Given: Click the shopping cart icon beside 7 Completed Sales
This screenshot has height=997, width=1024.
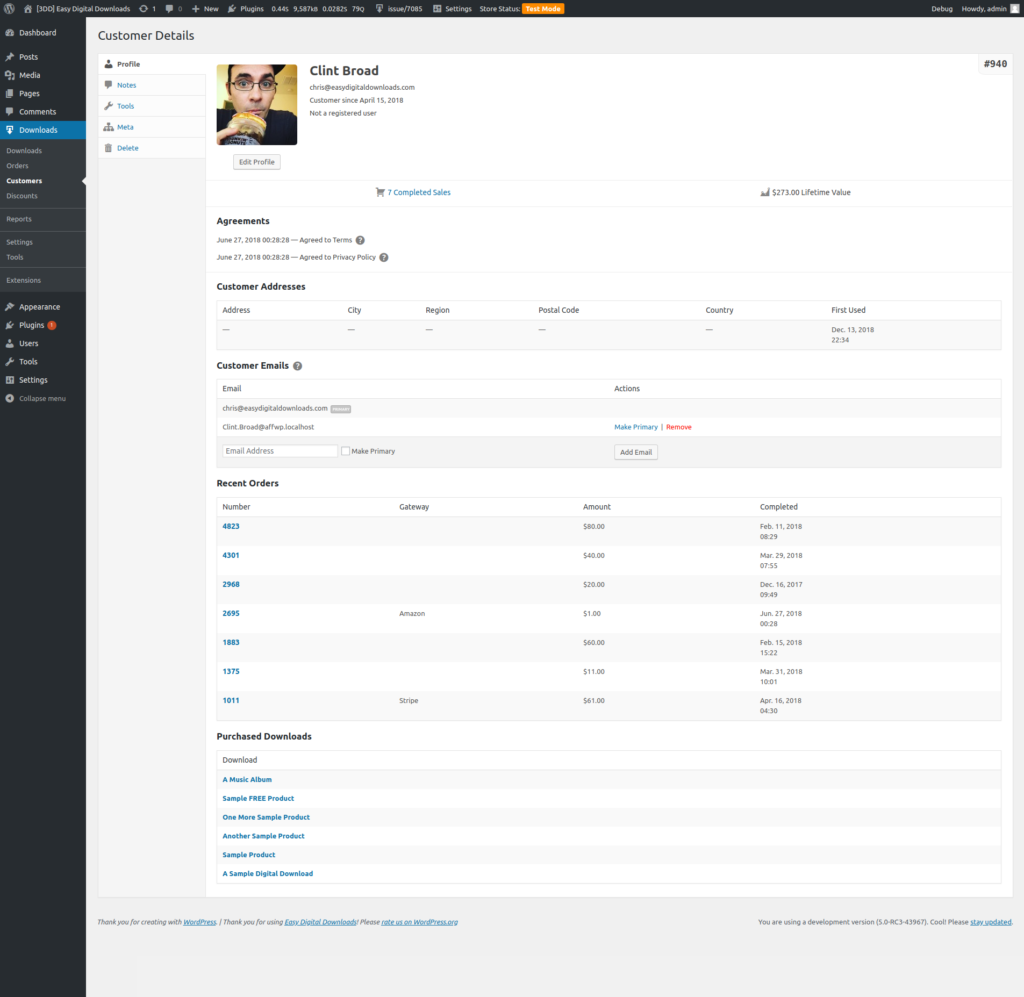Looking at the screenshot, I should pyautogui.click(x=378, y=192).
